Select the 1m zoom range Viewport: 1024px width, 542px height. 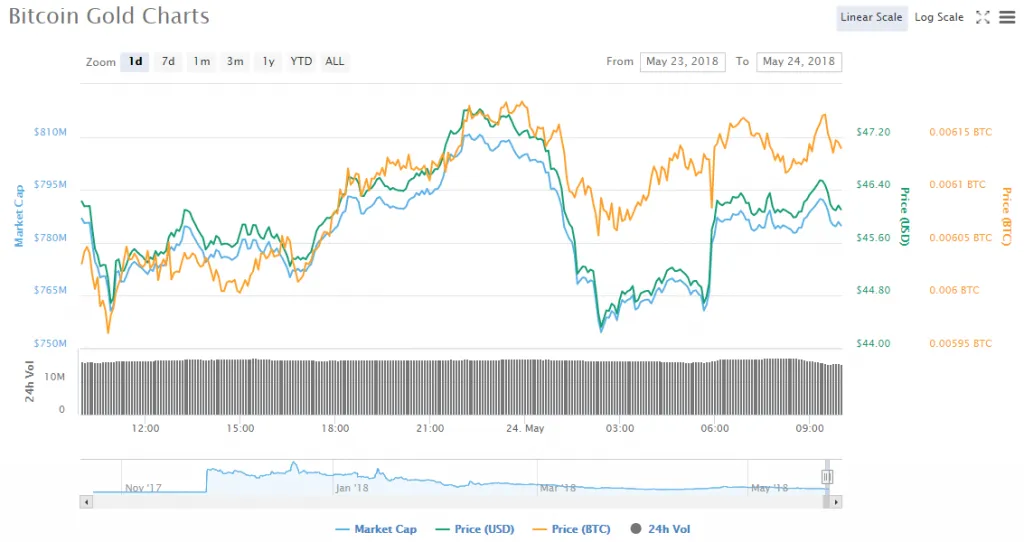pyautogui.click(x=202, y=61)
